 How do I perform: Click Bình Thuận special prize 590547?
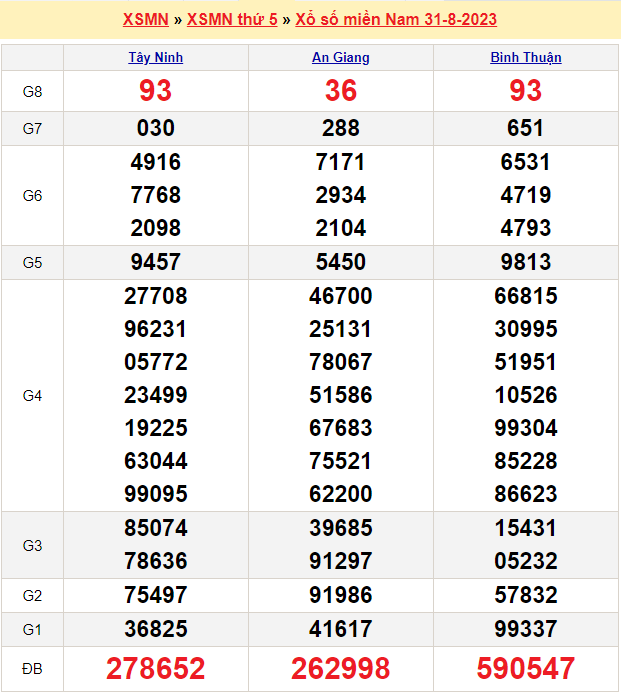coord(525,668)
